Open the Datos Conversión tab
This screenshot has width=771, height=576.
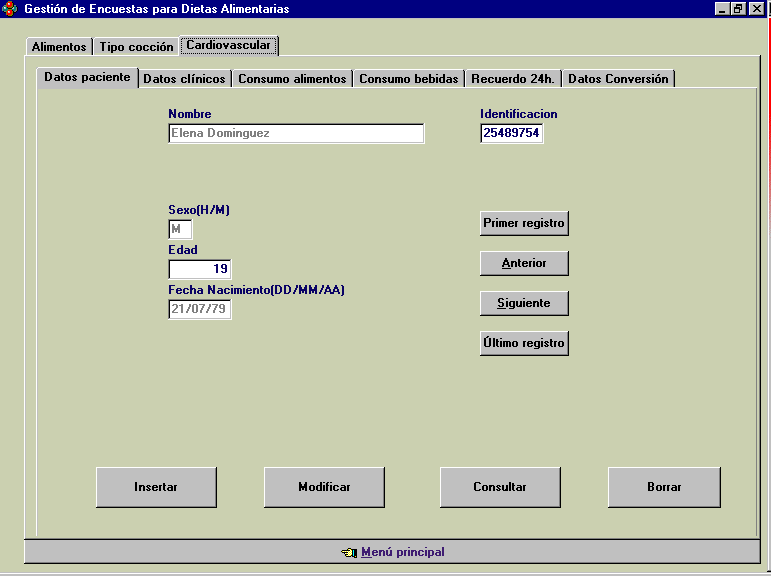click(618, 79)
